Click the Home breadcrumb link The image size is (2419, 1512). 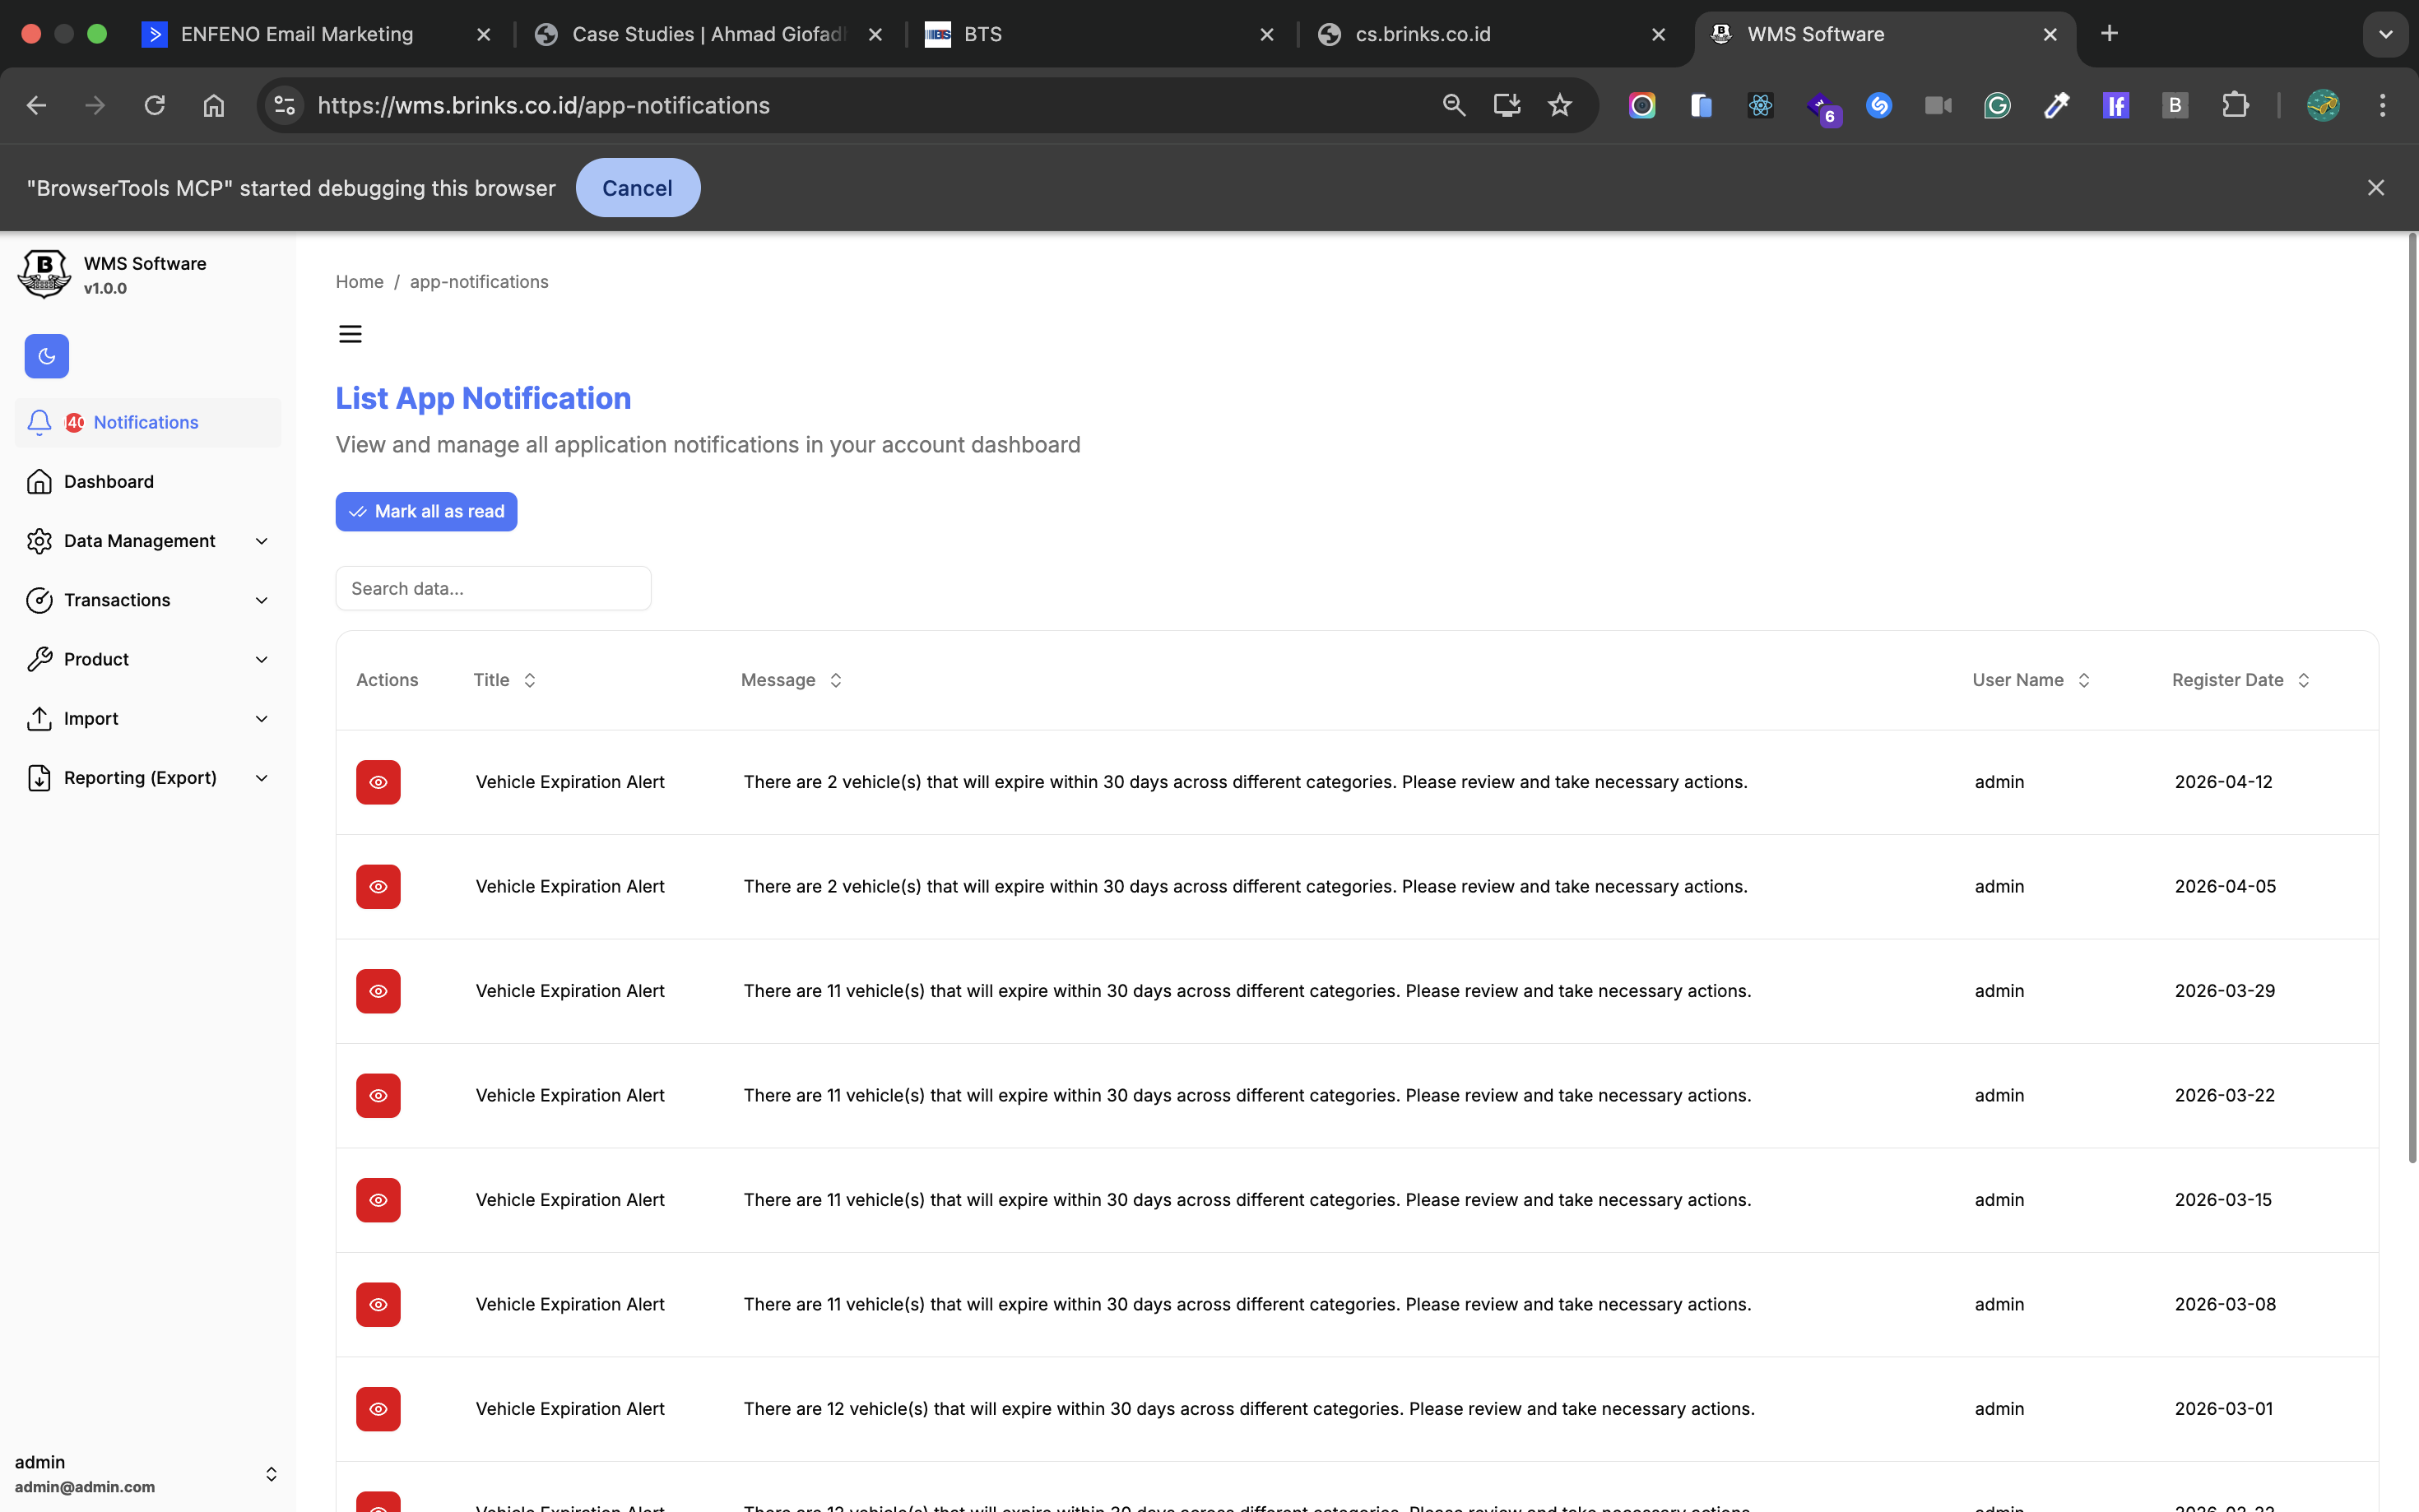coord(359,282)
